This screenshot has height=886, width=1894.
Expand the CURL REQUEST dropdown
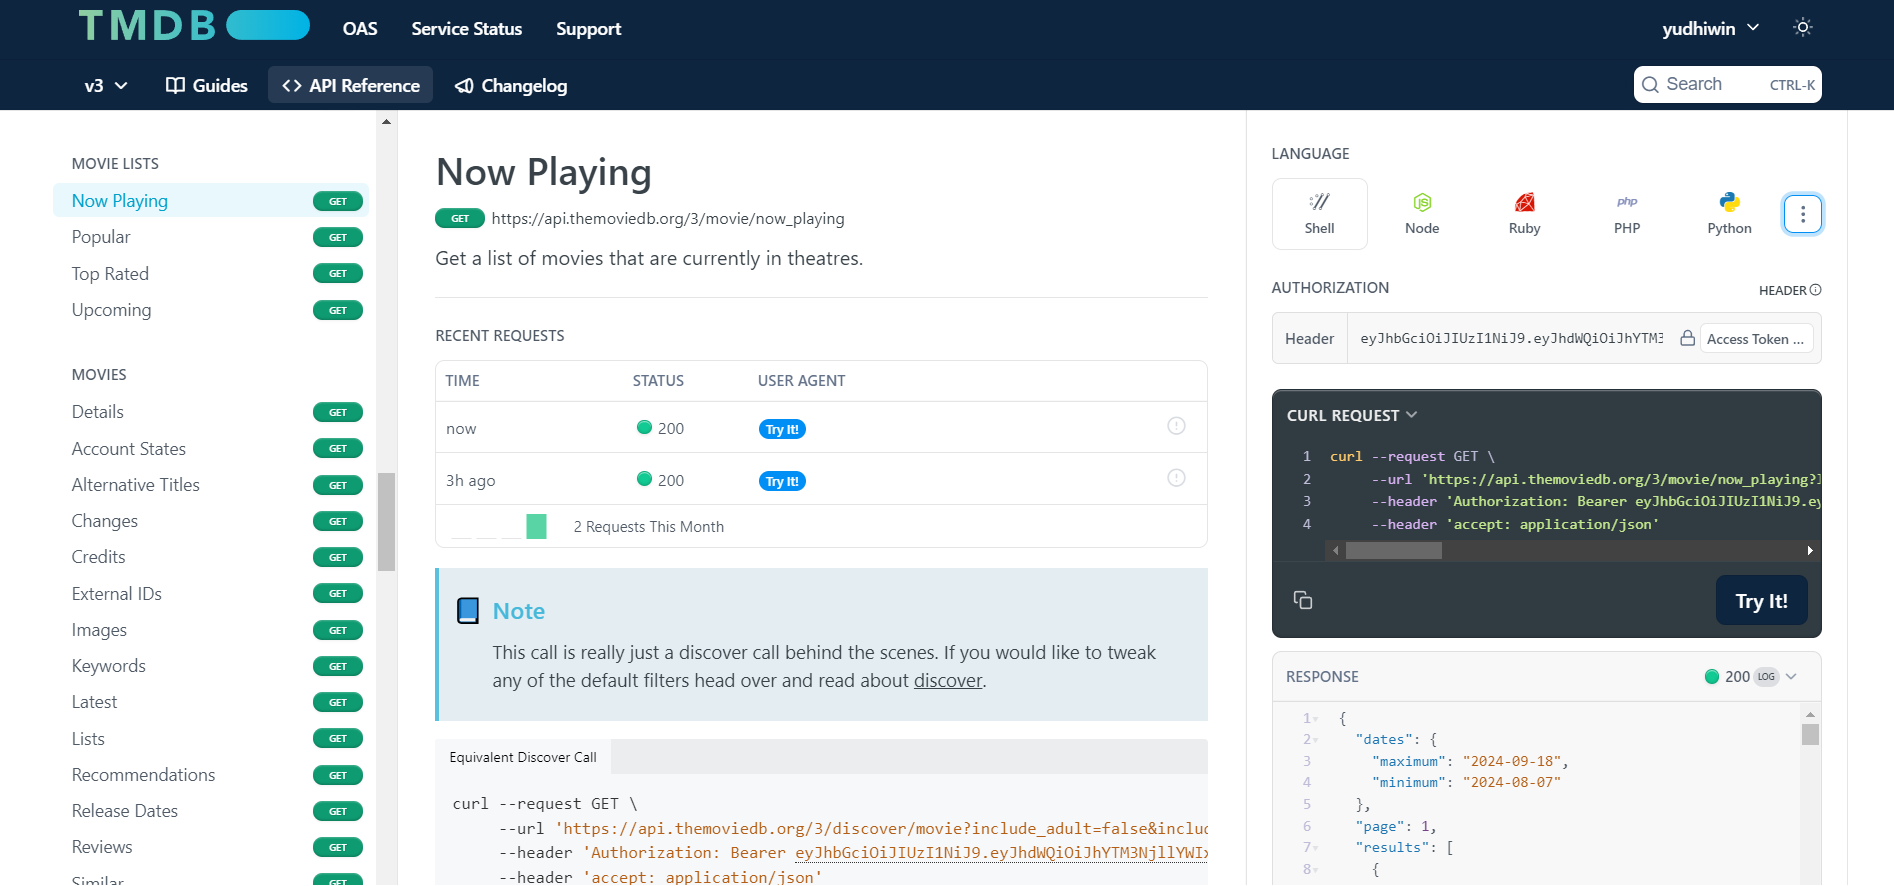coord(1352,415)
